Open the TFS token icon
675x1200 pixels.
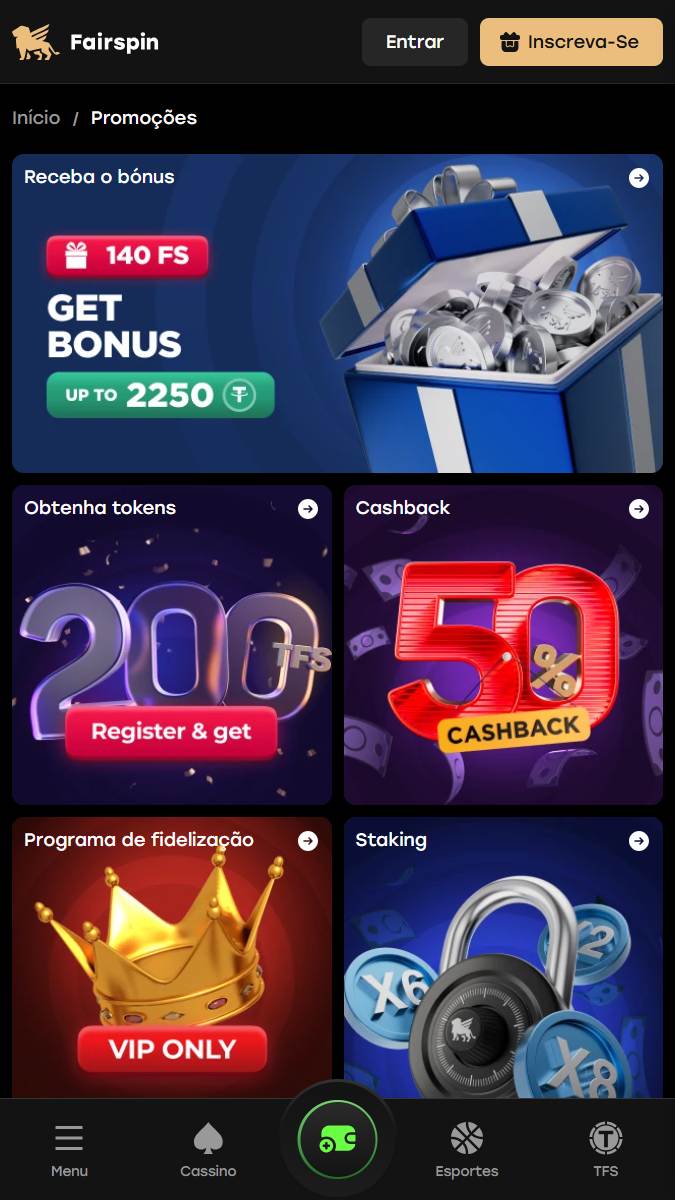click(605, 1138)
